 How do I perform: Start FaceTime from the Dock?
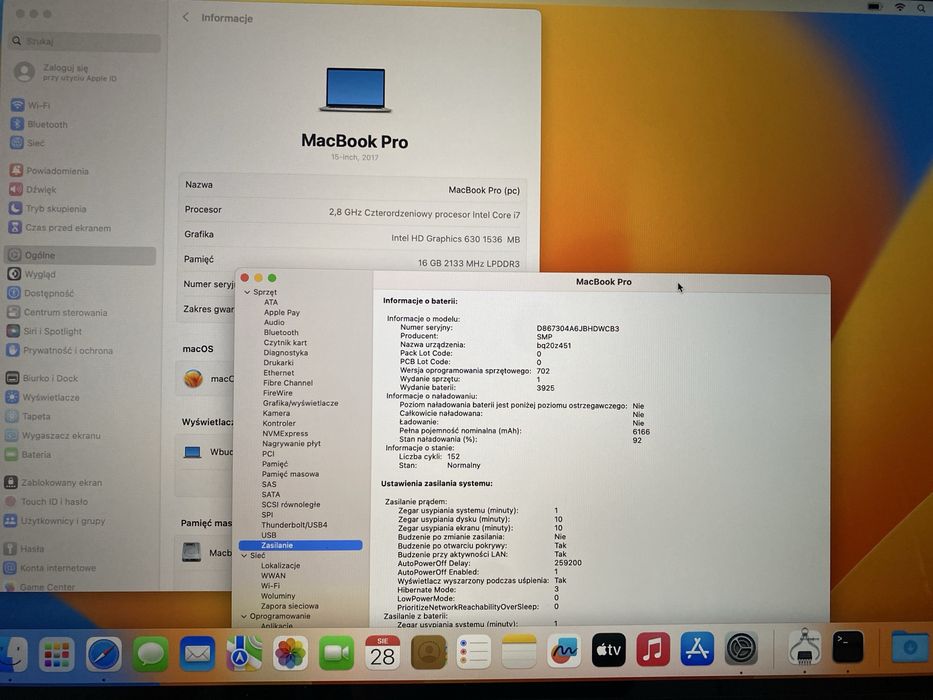(x=336, y=653)
